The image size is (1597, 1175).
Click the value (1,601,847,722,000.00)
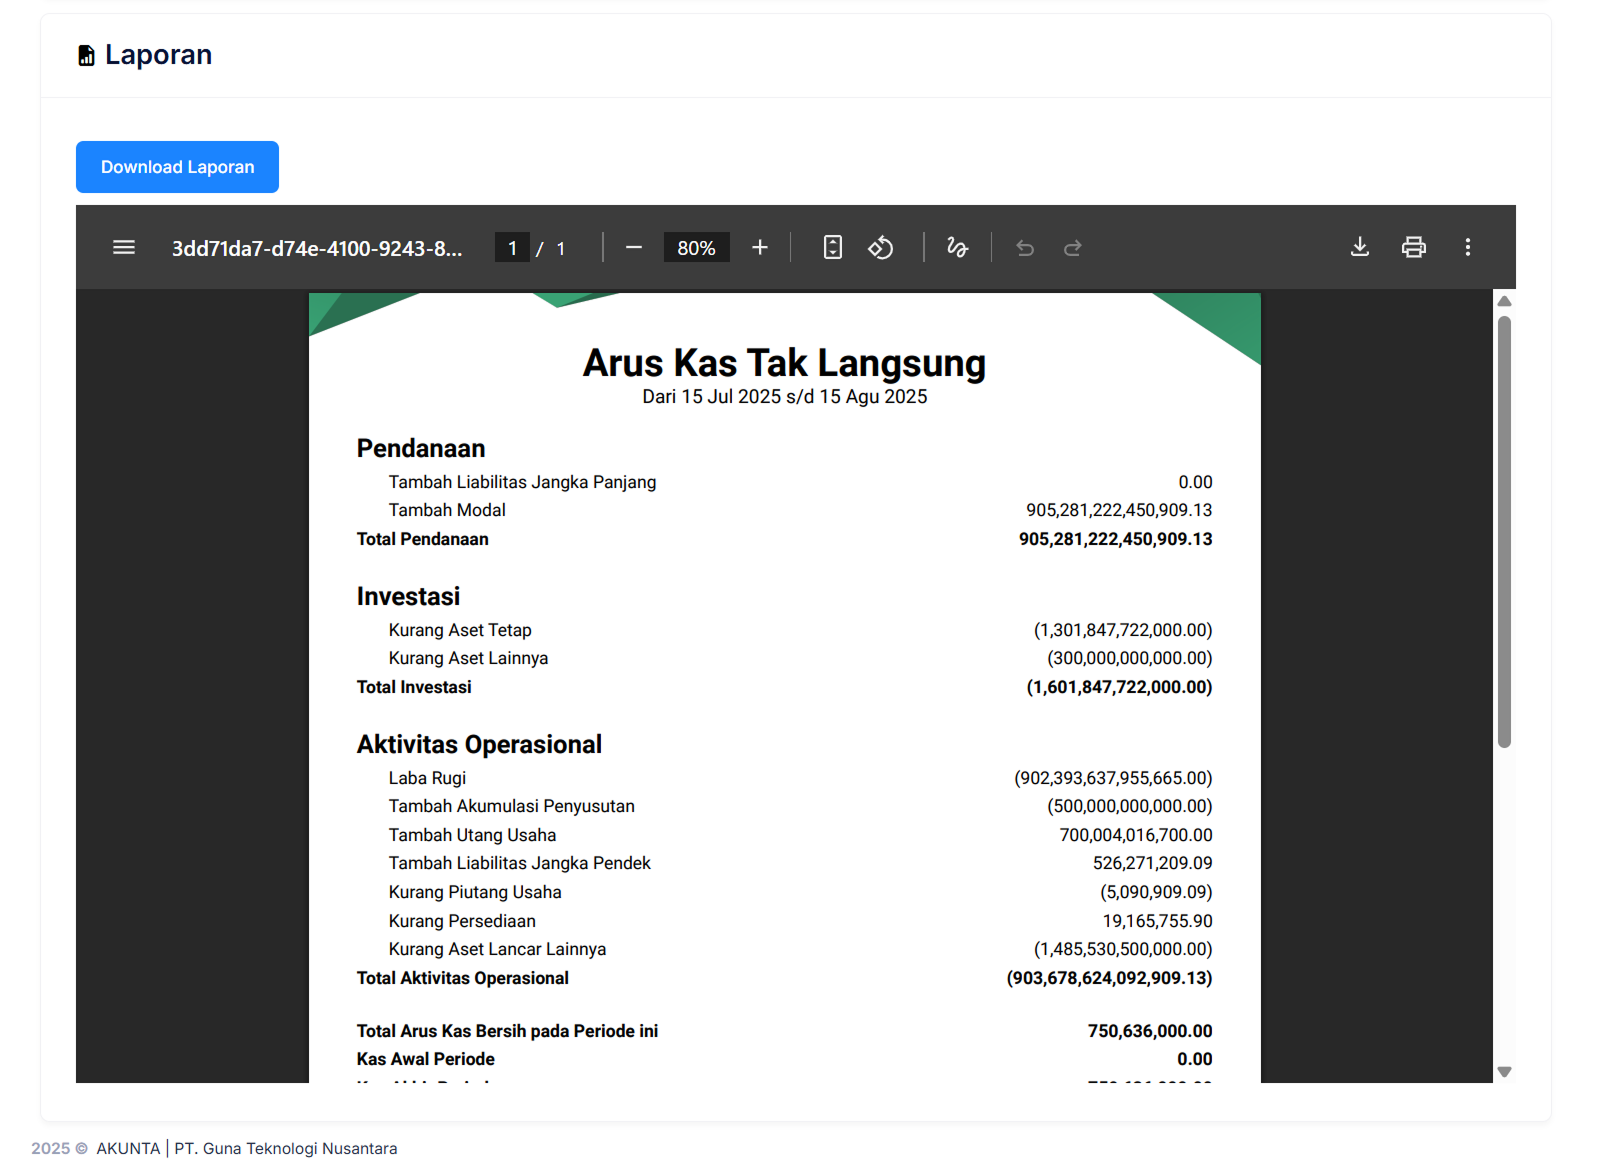1119,687
